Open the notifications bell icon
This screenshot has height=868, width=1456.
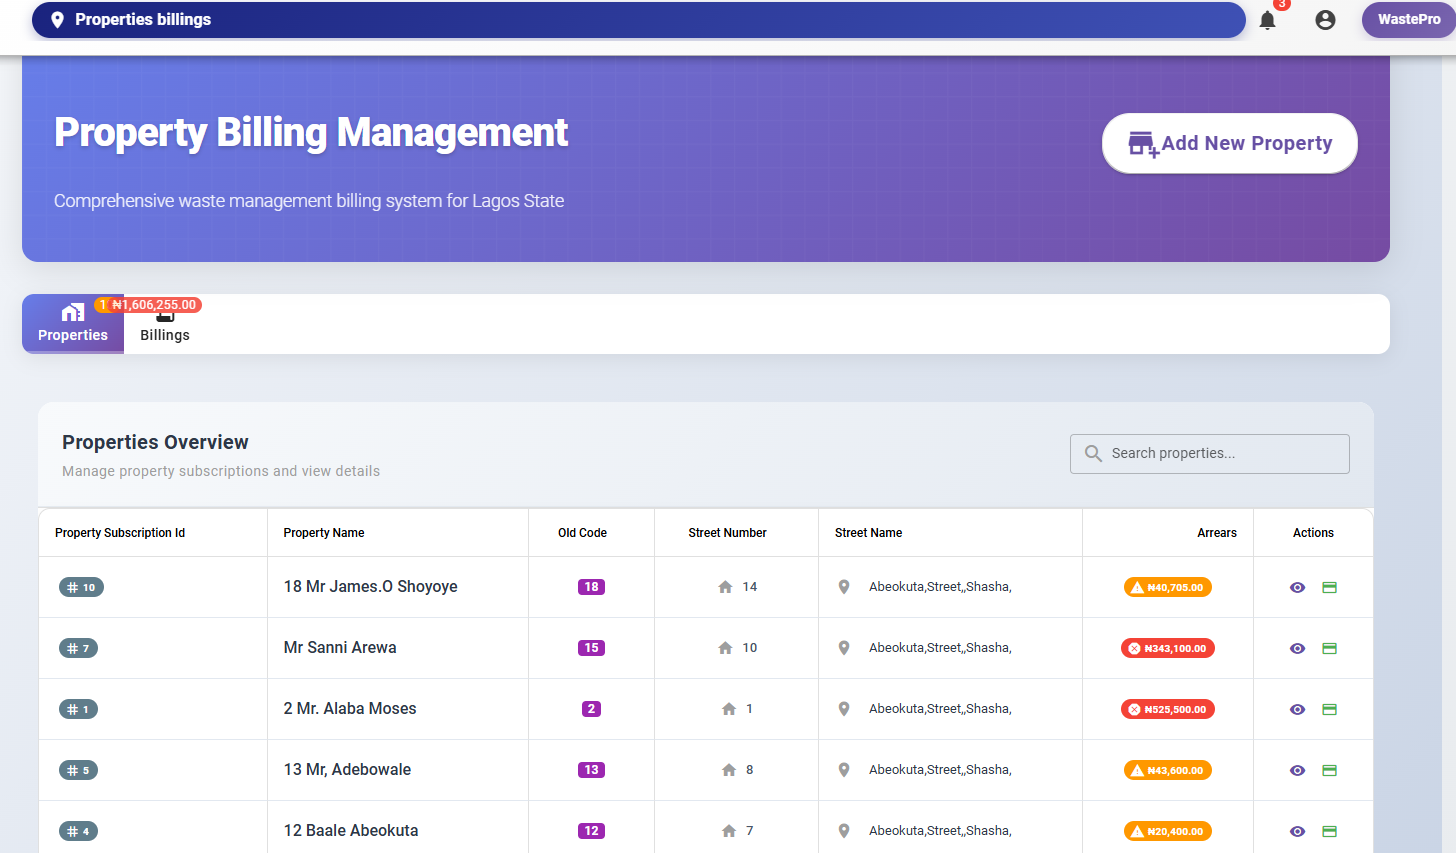click(1268, 19)
